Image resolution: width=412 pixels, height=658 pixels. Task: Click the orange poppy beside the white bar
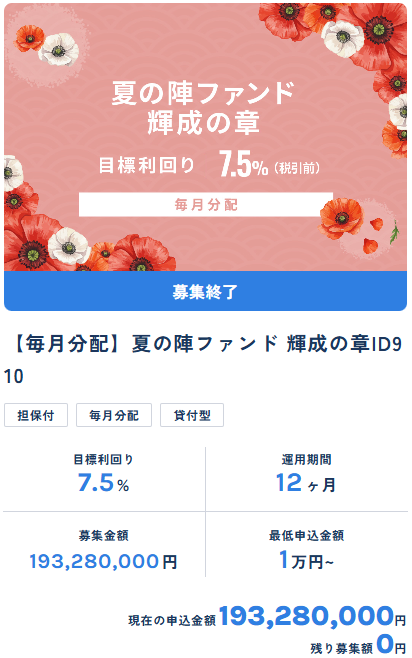click(x=341, y=217)
